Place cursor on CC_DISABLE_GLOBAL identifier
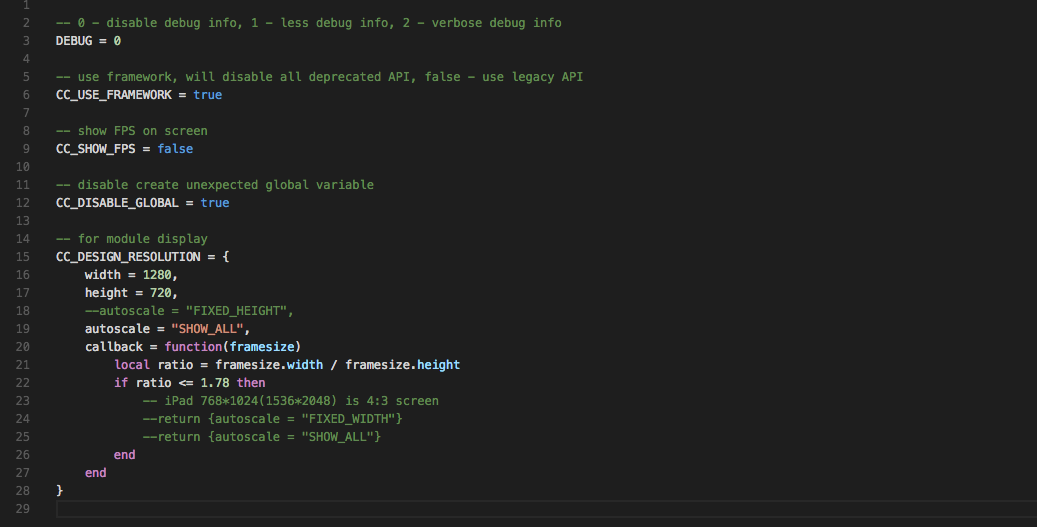Screen dimensions: 1037x527 120,203
